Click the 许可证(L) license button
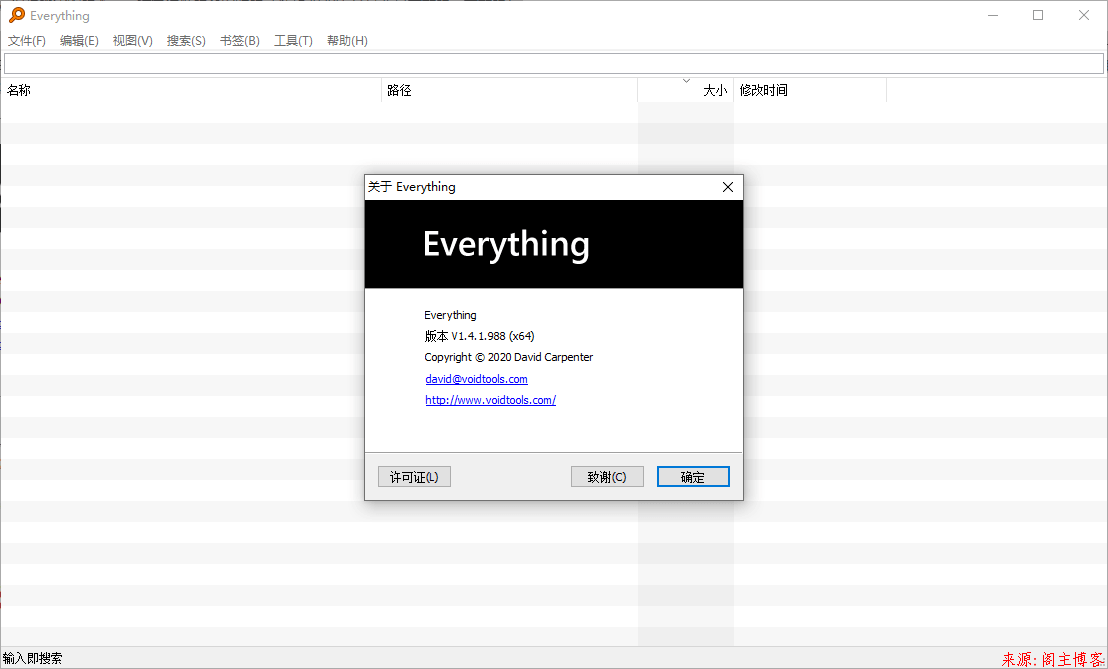The height and width of the screenshot is (669, 1108). pos(414,477)
